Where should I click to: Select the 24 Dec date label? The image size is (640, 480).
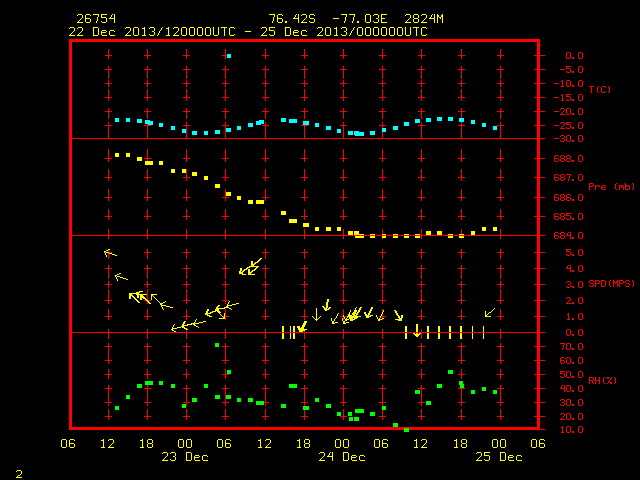(342, 457)
